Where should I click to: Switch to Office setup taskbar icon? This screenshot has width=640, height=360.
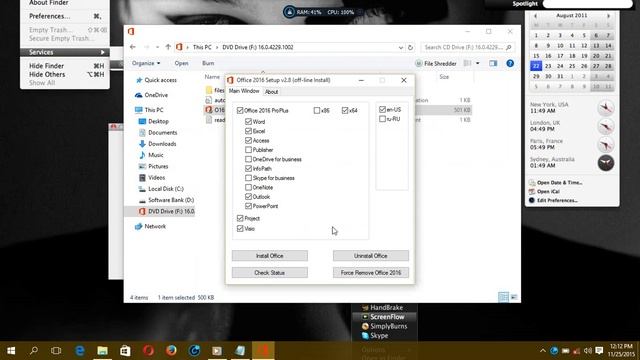pos(263,351)
